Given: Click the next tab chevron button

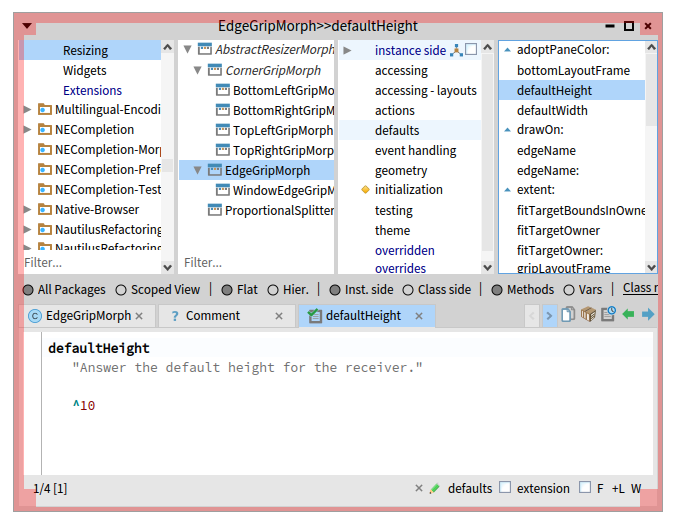Looking at the screenshot, I should (x=549, y=316).
